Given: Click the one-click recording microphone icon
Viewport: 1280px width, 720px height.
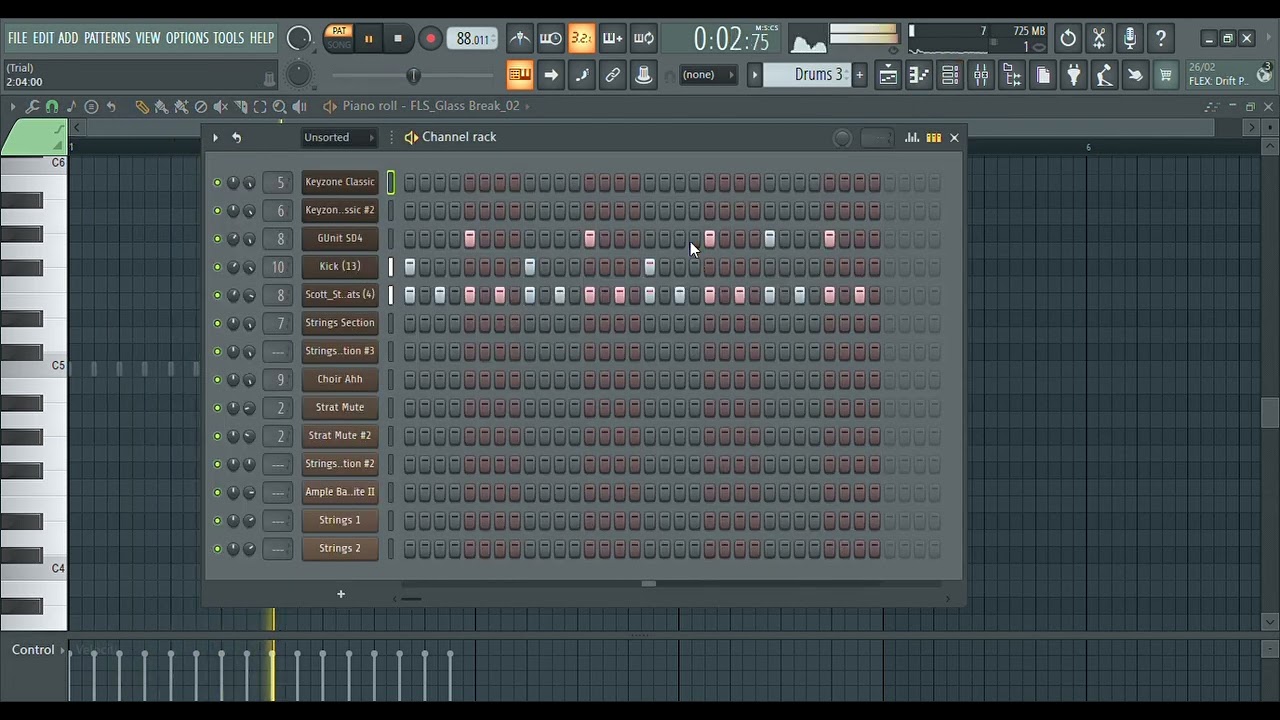Looking at the screenshot, I should [x=1130, y=39].
